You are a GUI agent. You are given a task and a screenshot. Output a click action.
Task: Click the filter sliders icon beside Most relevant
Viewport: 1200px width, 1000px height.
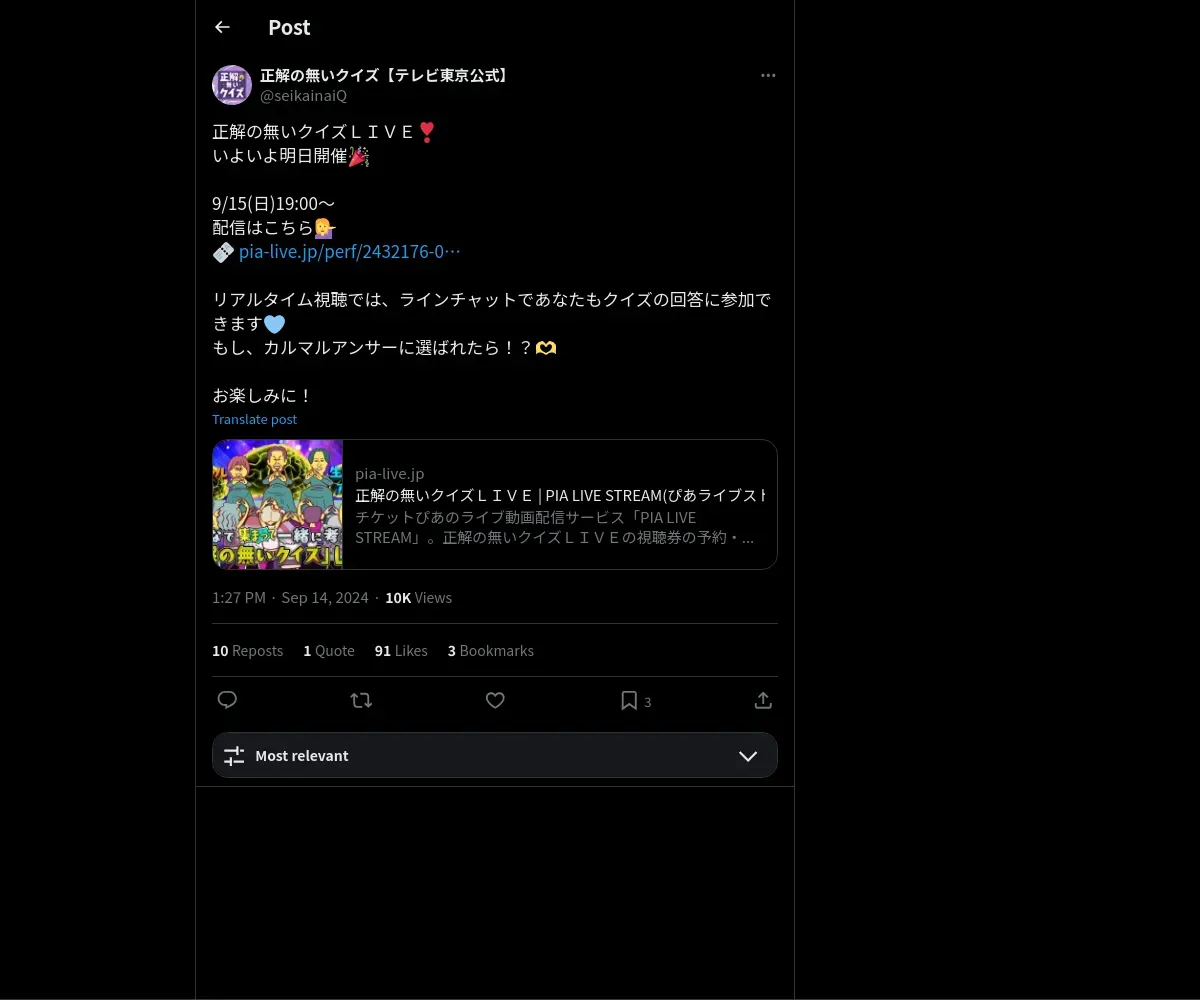(x=234, y=756)
